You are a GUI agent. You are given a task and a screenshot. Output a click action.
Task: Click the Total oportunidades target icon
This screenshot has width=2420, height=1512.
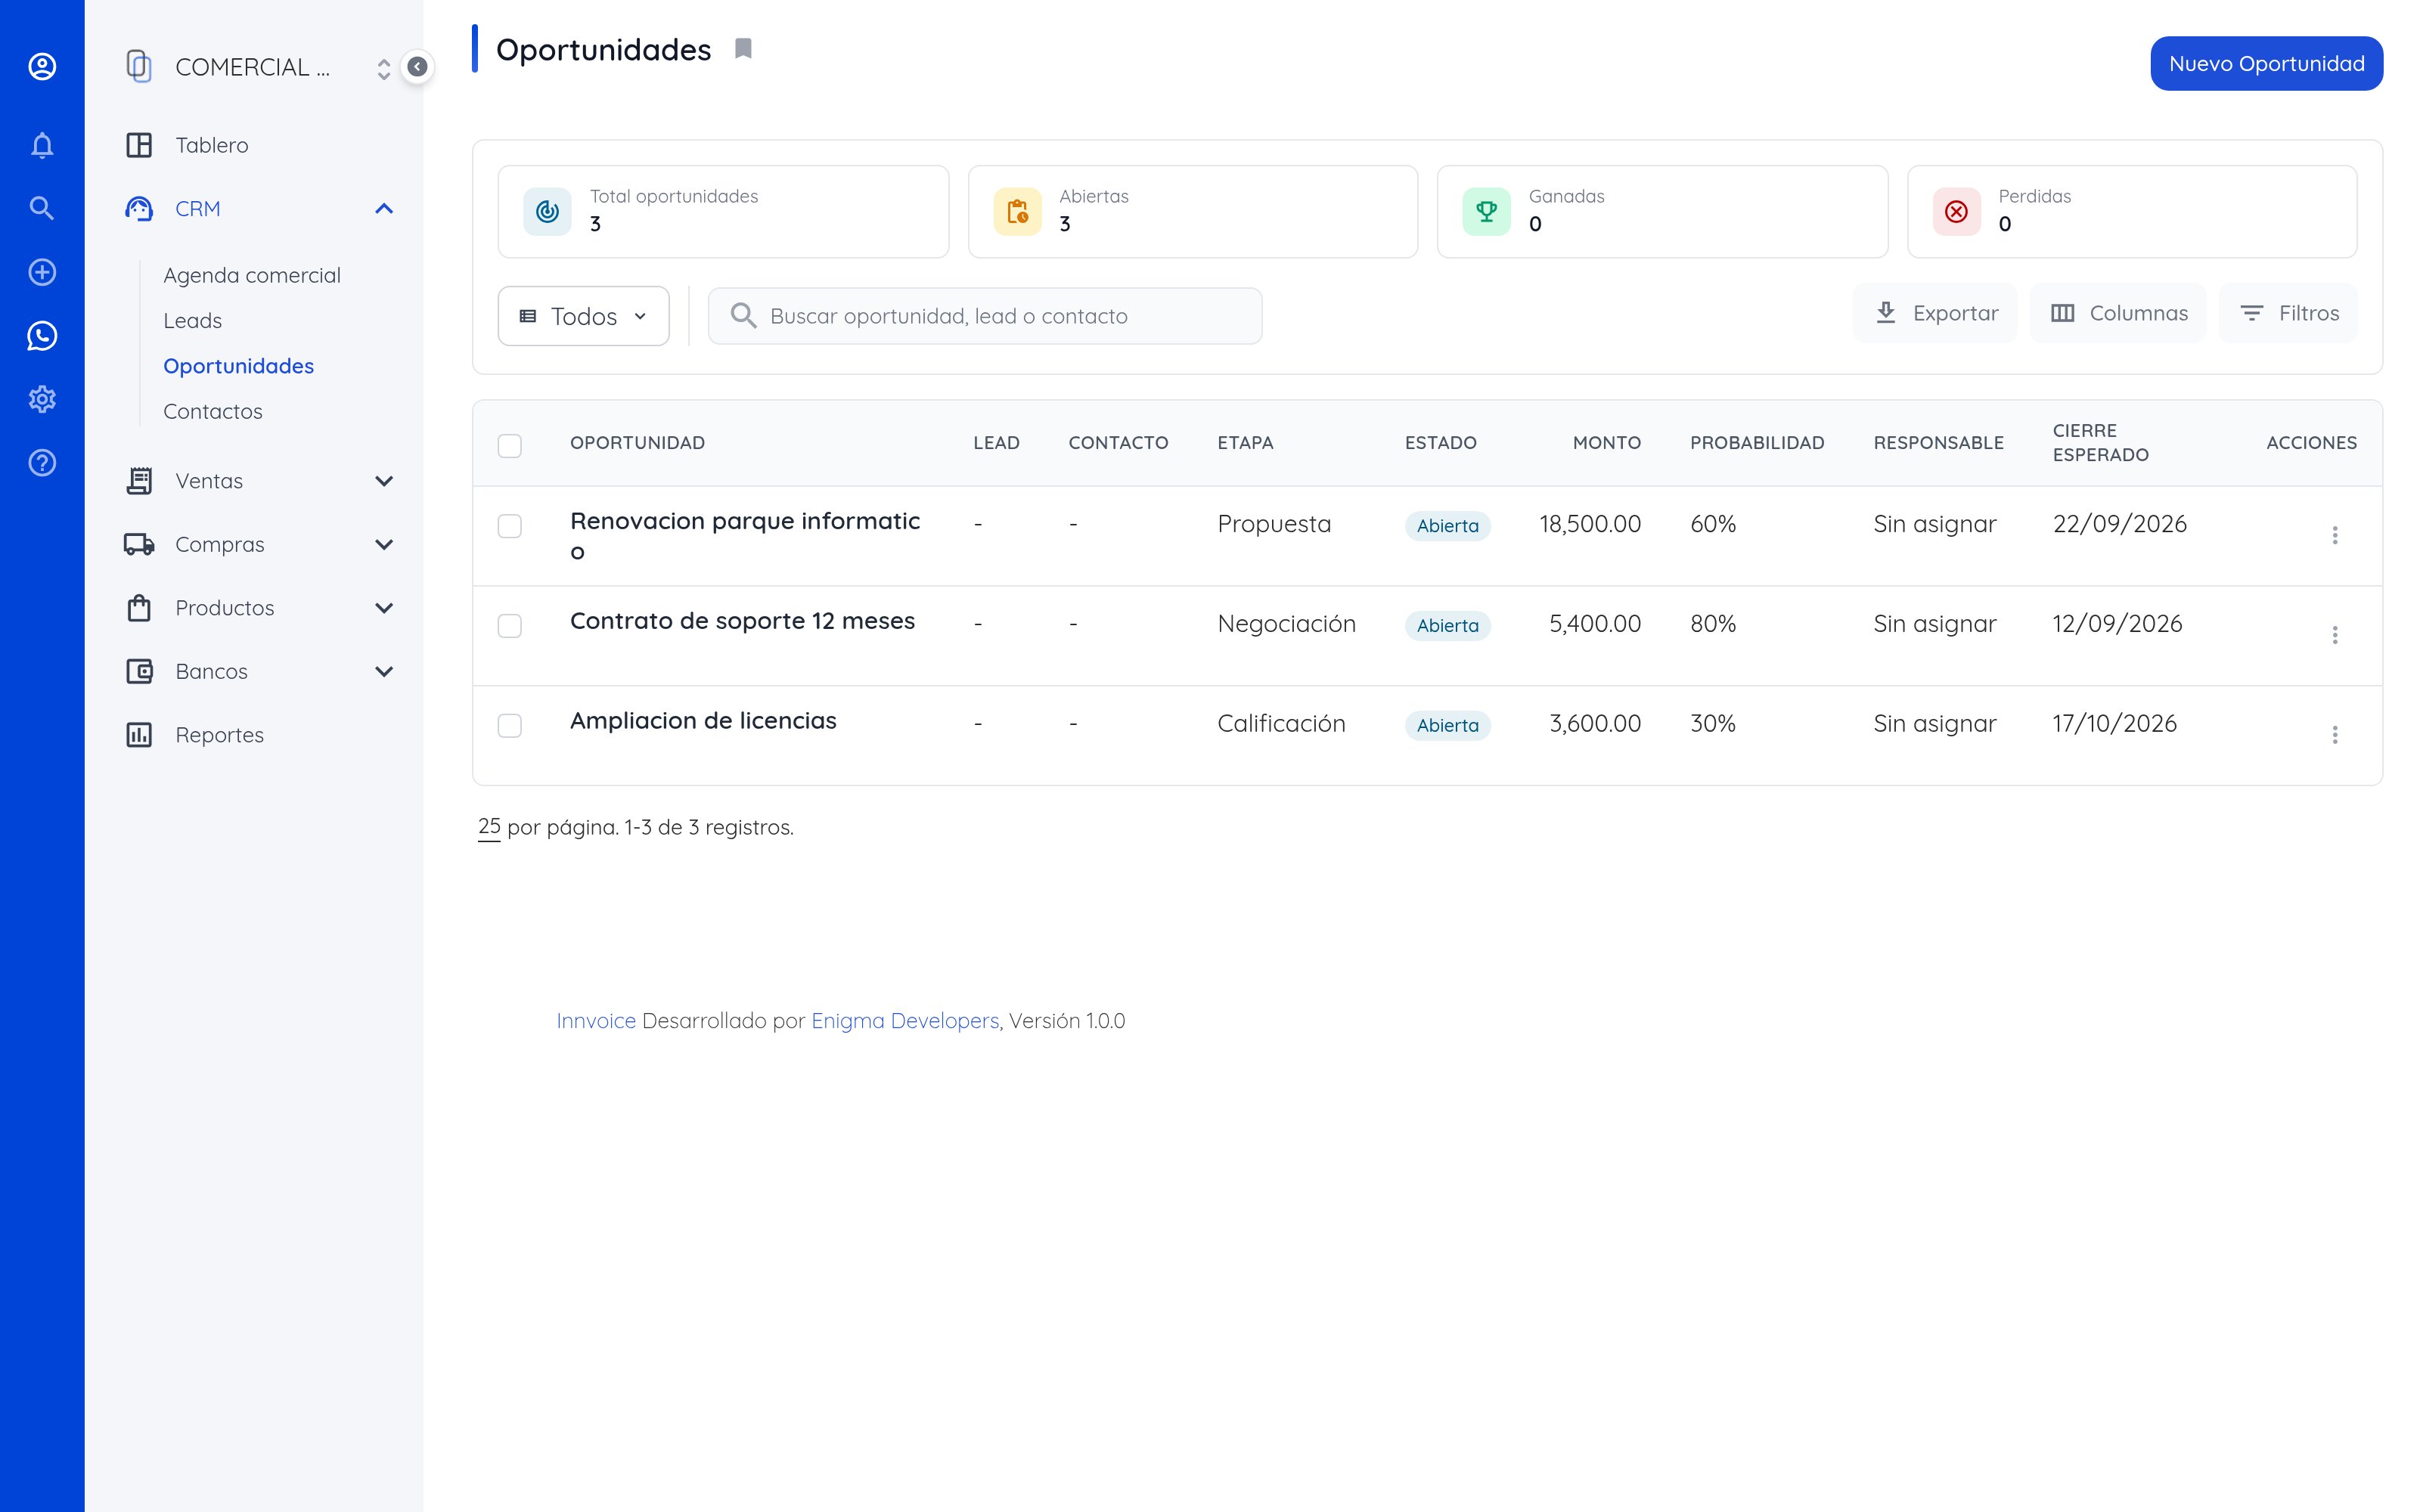pyautogui.click(x=547, y=211)
